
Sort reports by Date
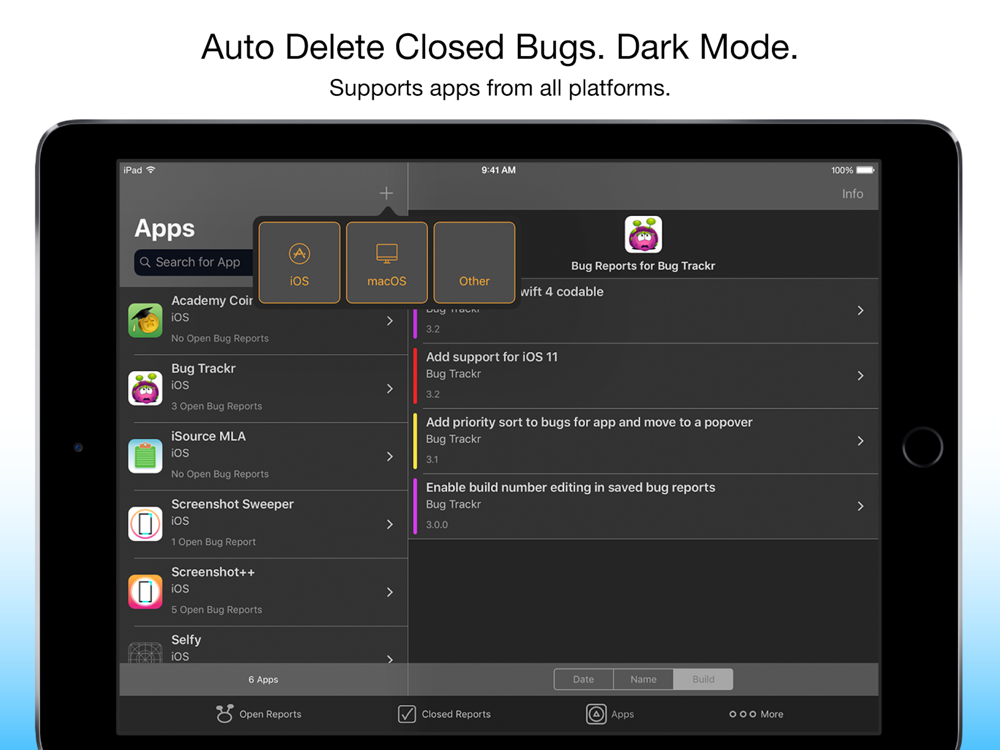(584, 679)
